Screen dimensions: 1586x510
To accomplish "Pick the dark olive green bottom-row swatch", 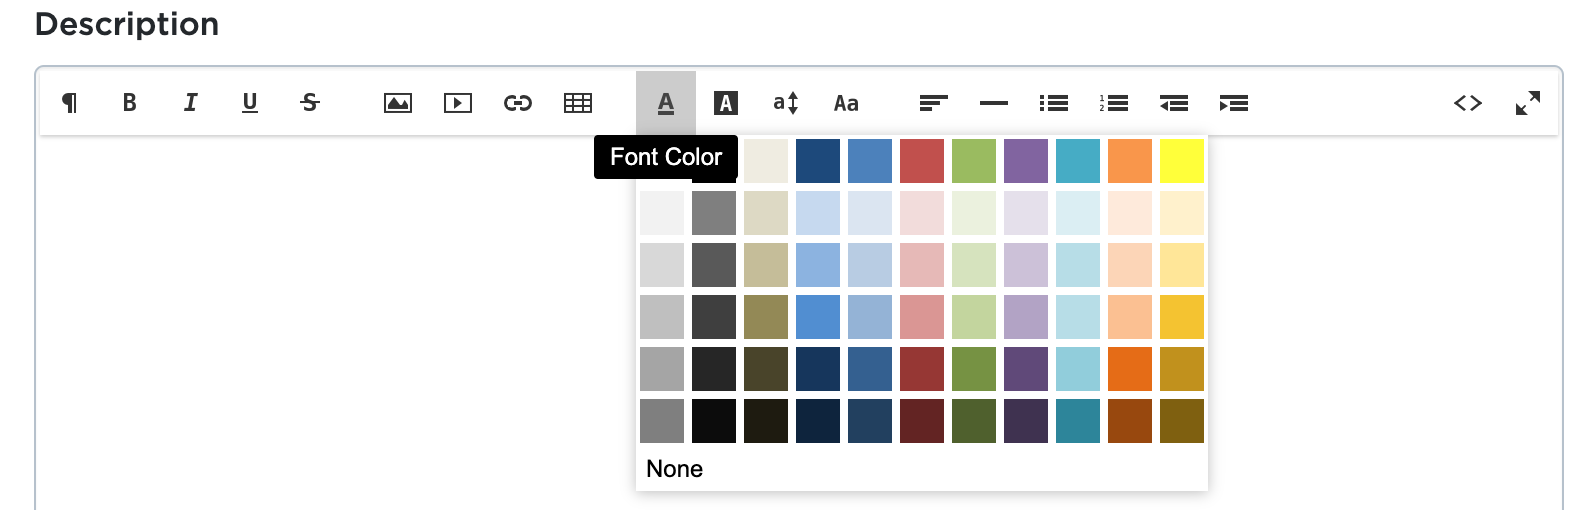I will coord(974,421).
